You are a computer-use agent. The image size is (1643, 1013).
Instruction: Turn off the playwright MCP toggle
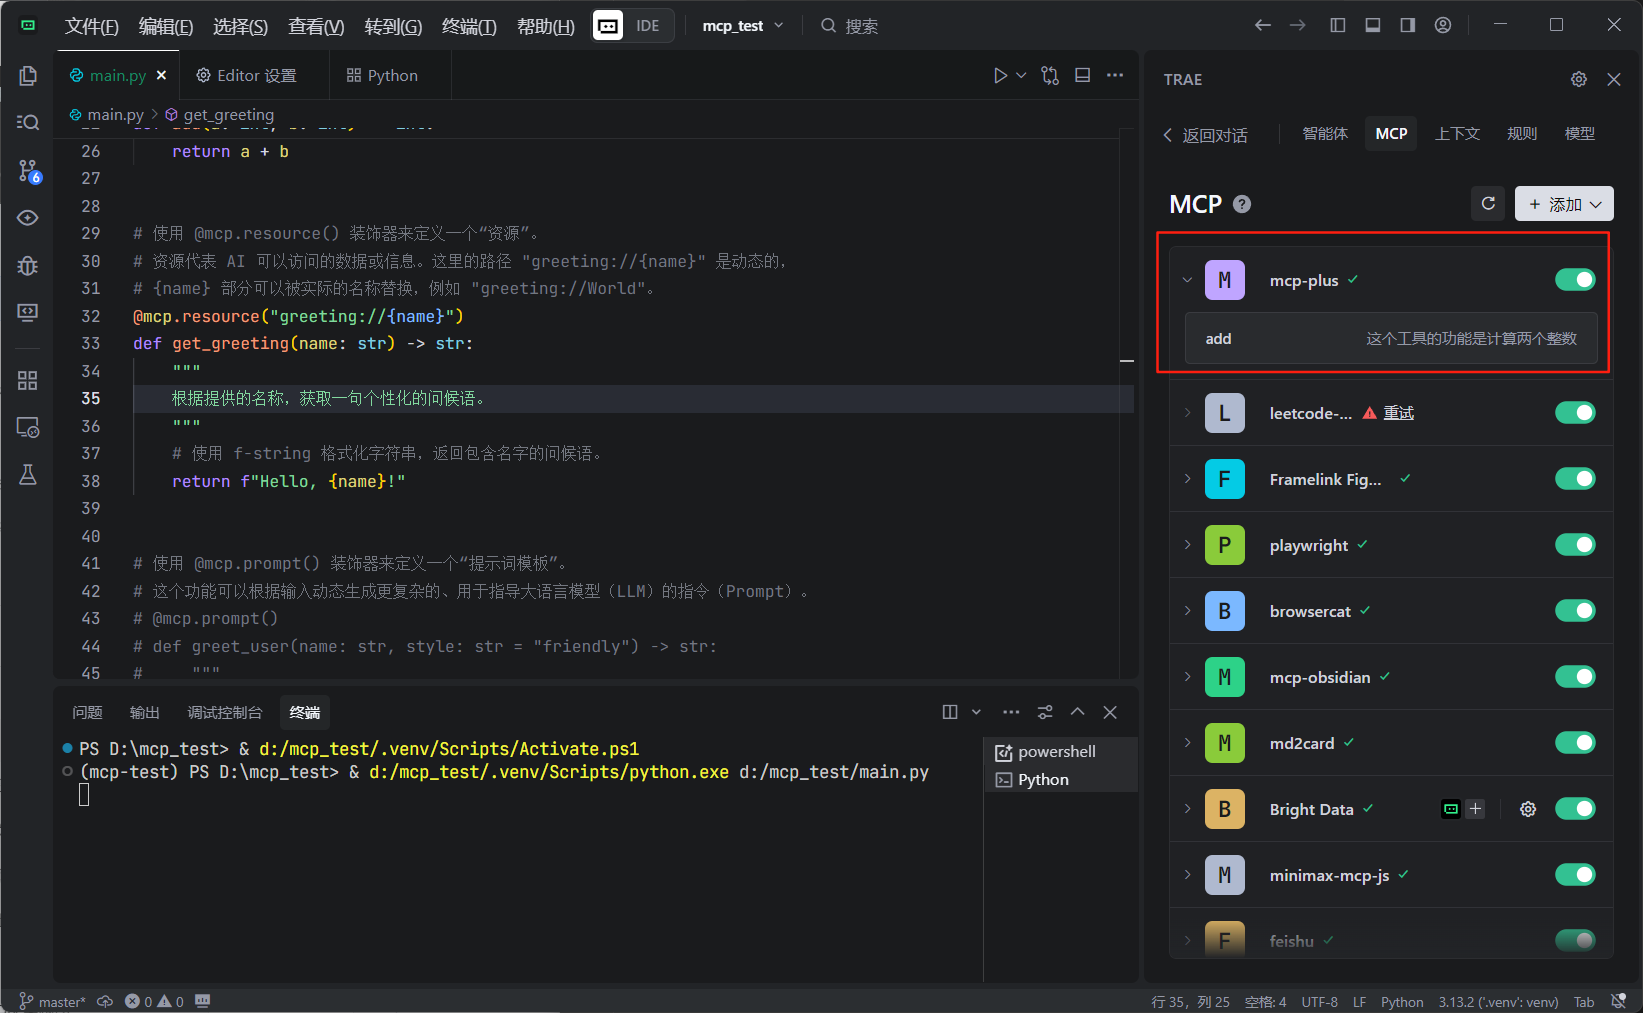(1575, 545)
